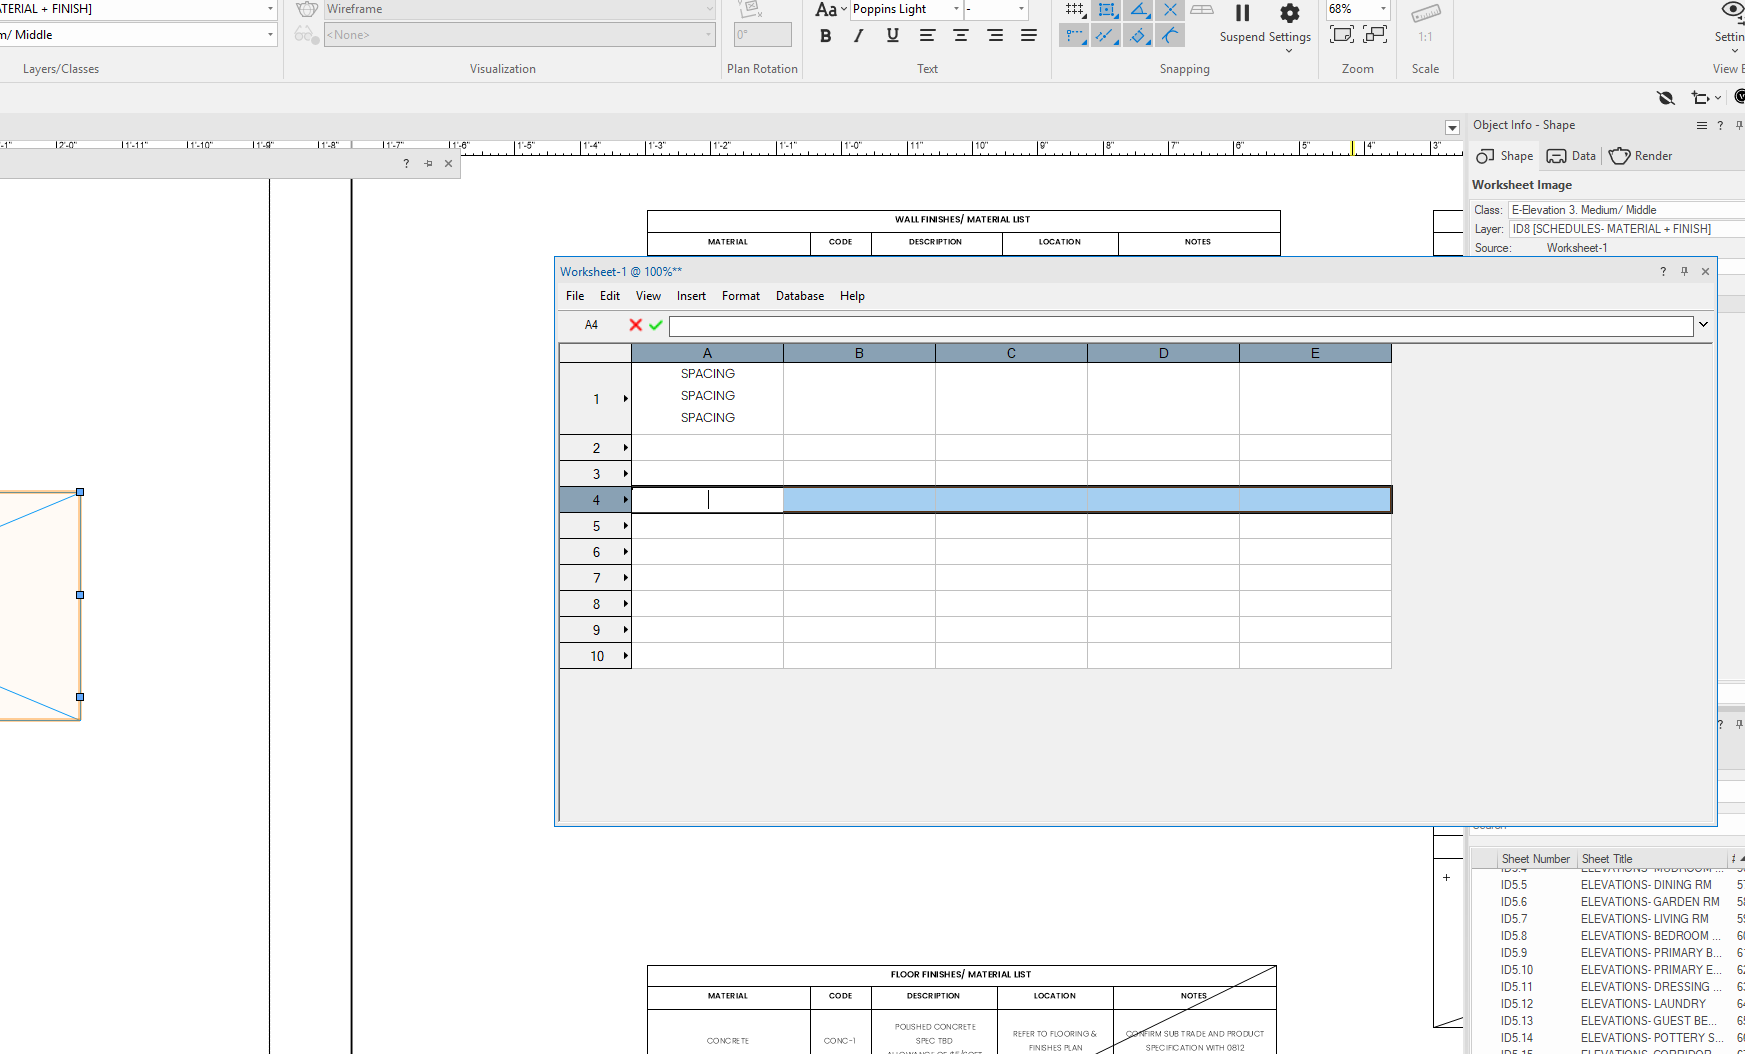
Task: Accept the cell entry with the green checkmark
Action: point(656,325)
